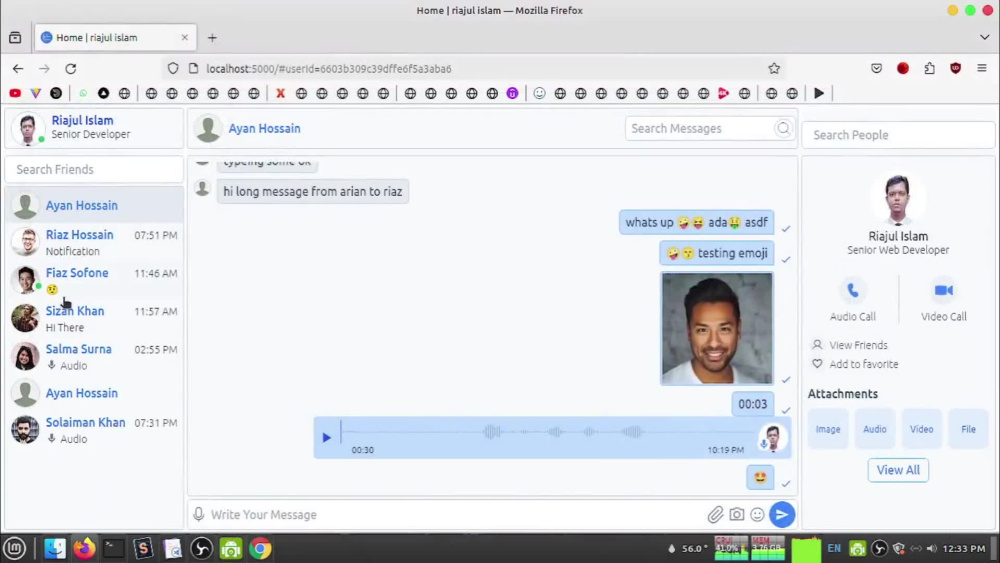Image resolution: width=1000 pixels, height=563 pixels.
Task: Click the clock showing 12:33 PM
Action: [964, 548]
